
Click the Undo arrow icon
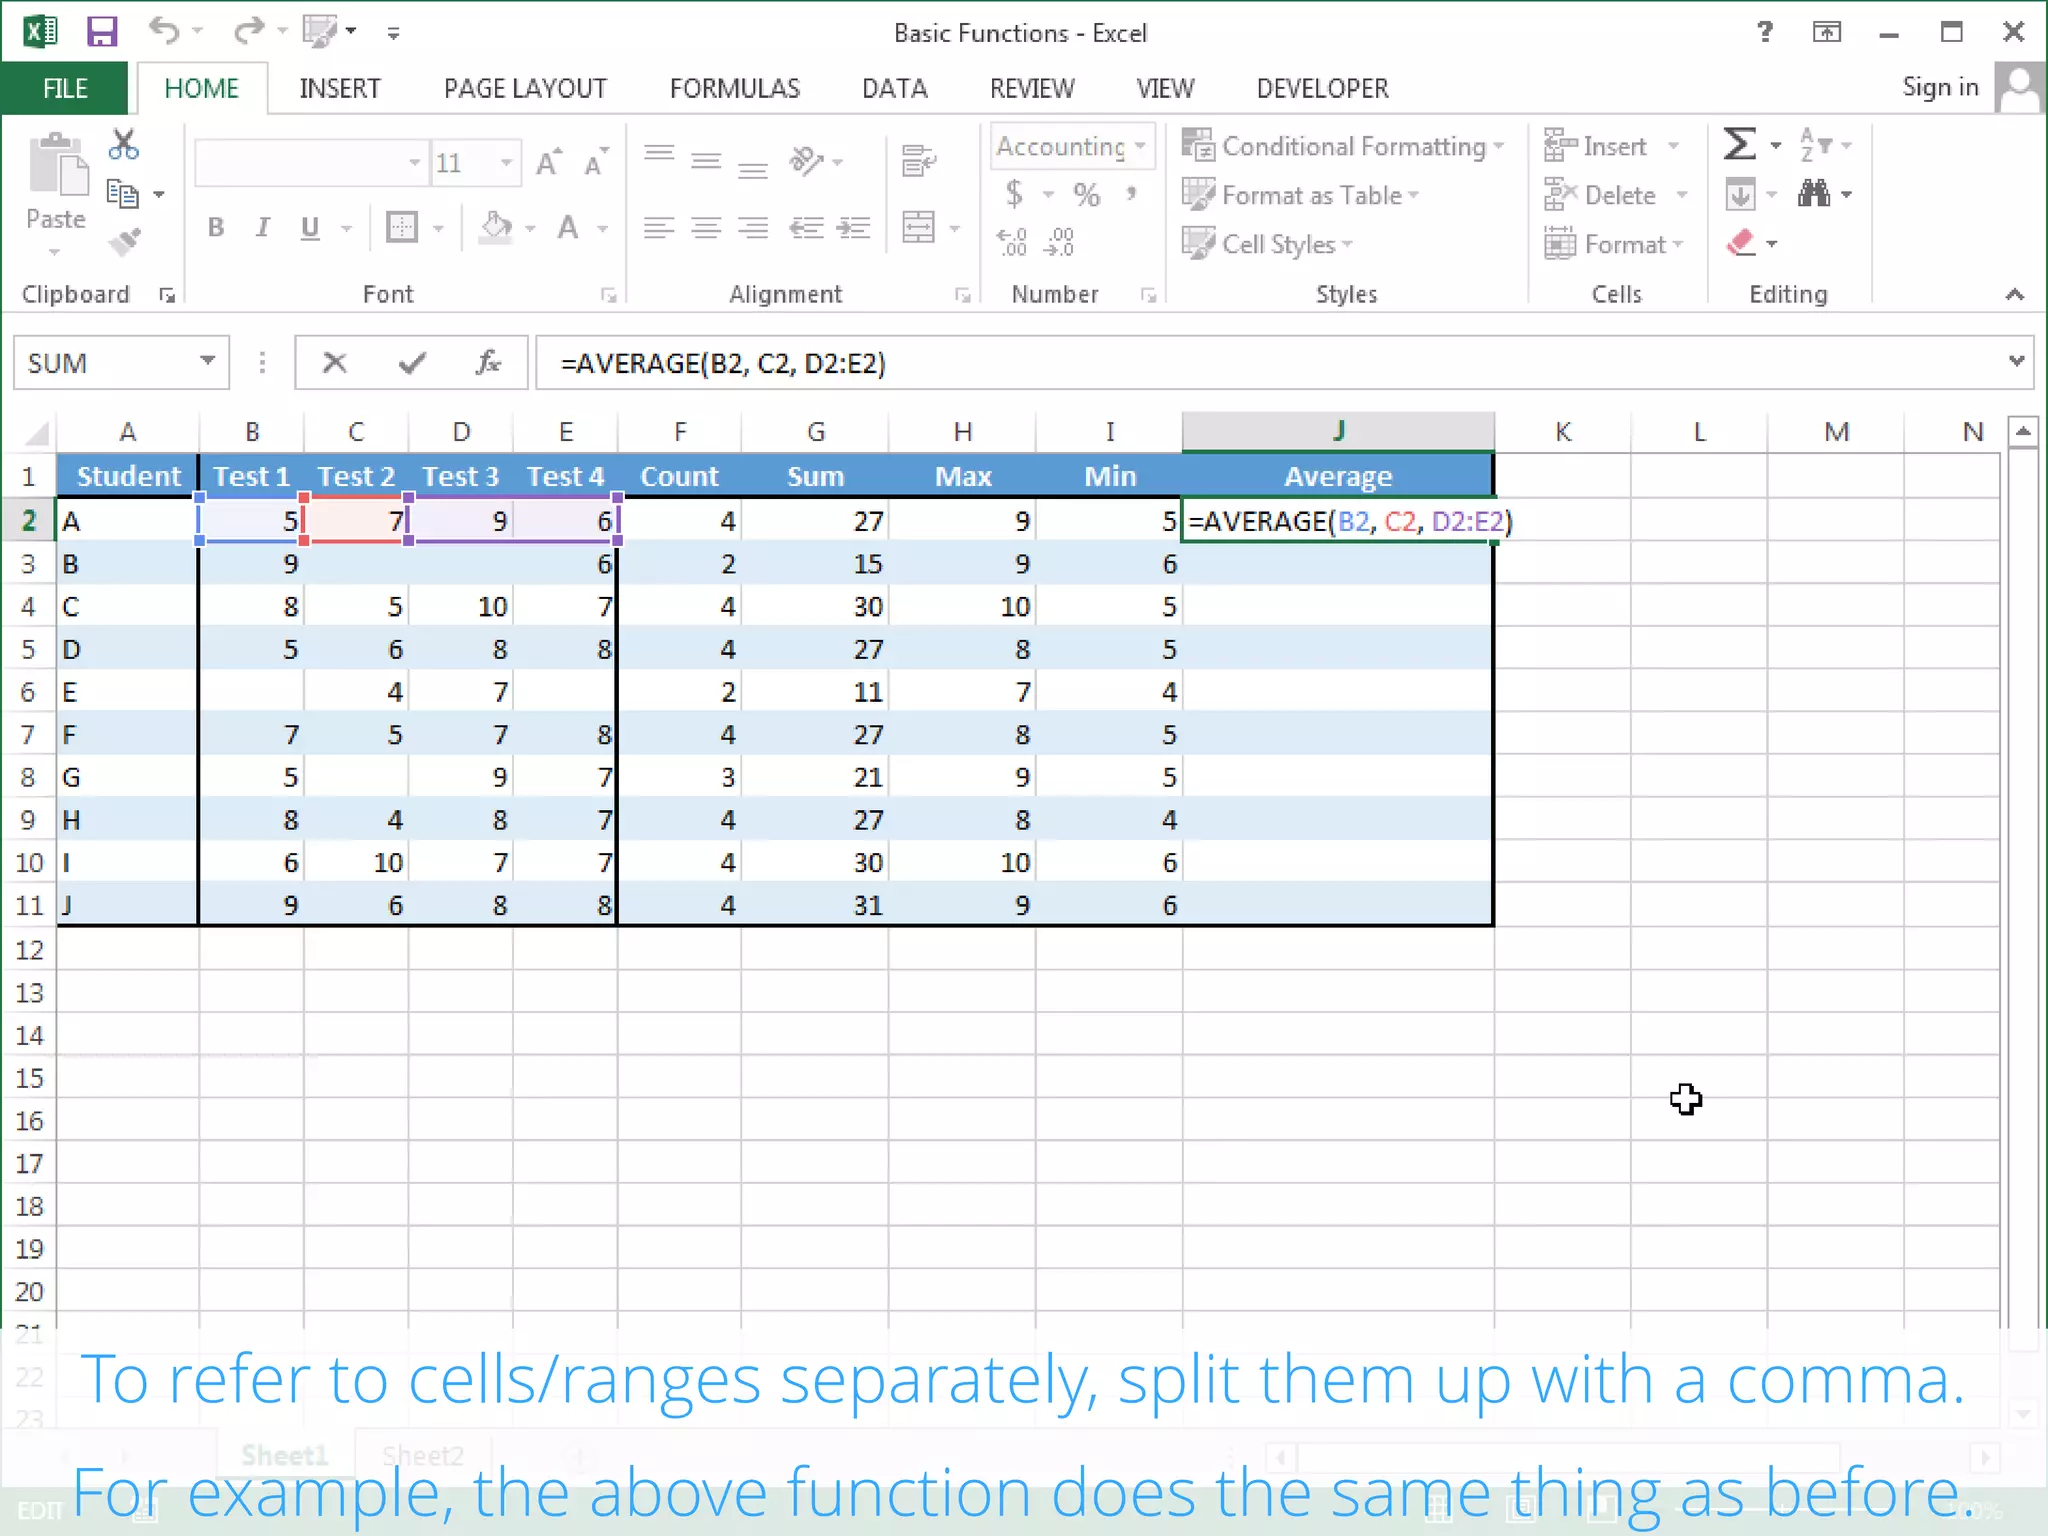164,31
